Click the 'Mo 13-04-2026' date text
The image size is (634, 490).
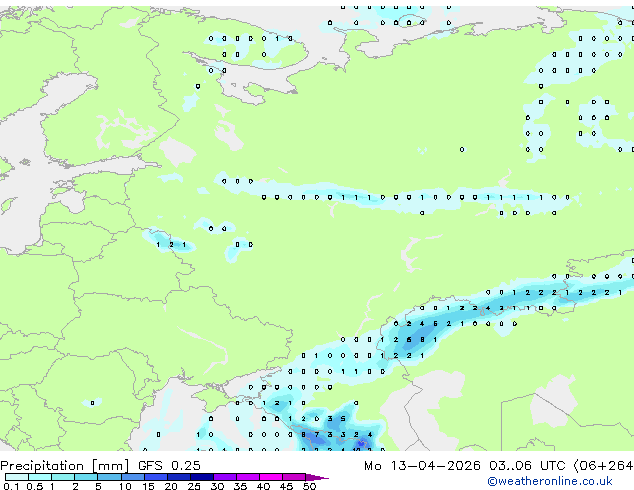[422, 466]
